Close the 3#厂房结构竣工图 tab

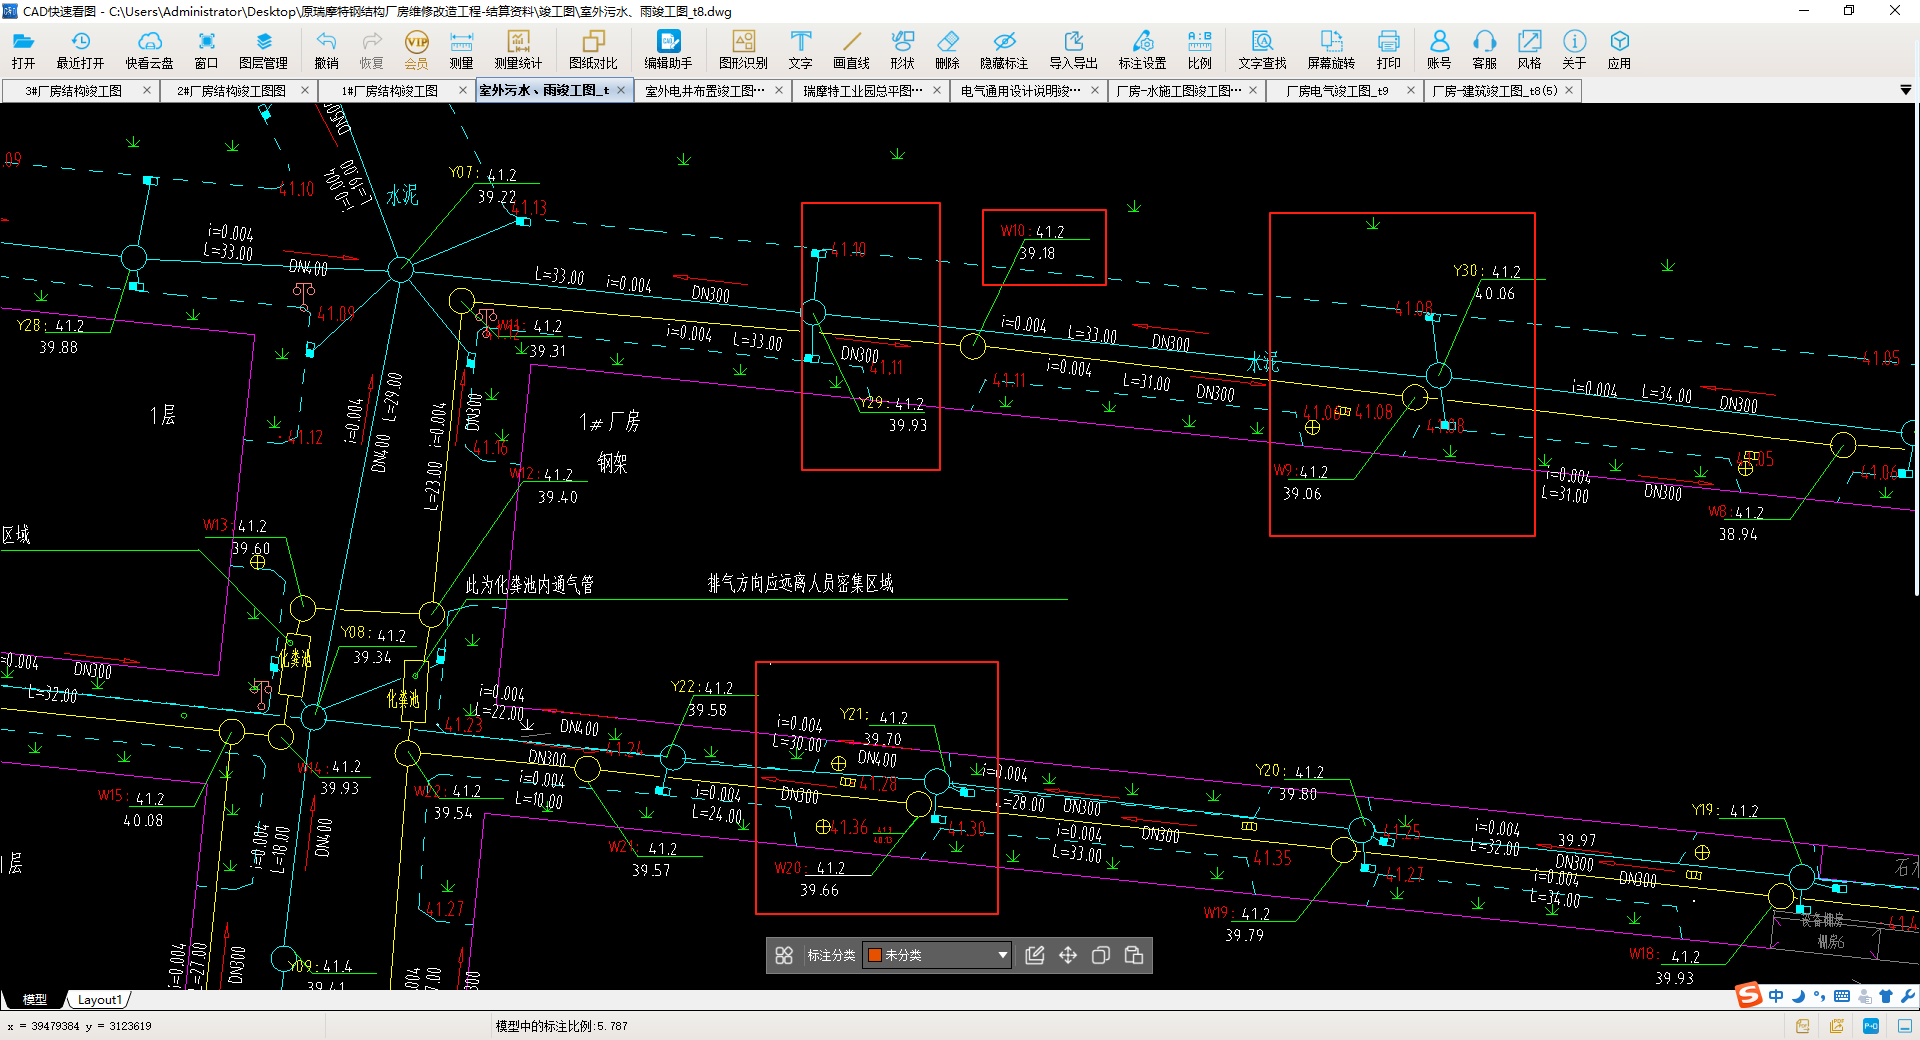coord(147,90)
